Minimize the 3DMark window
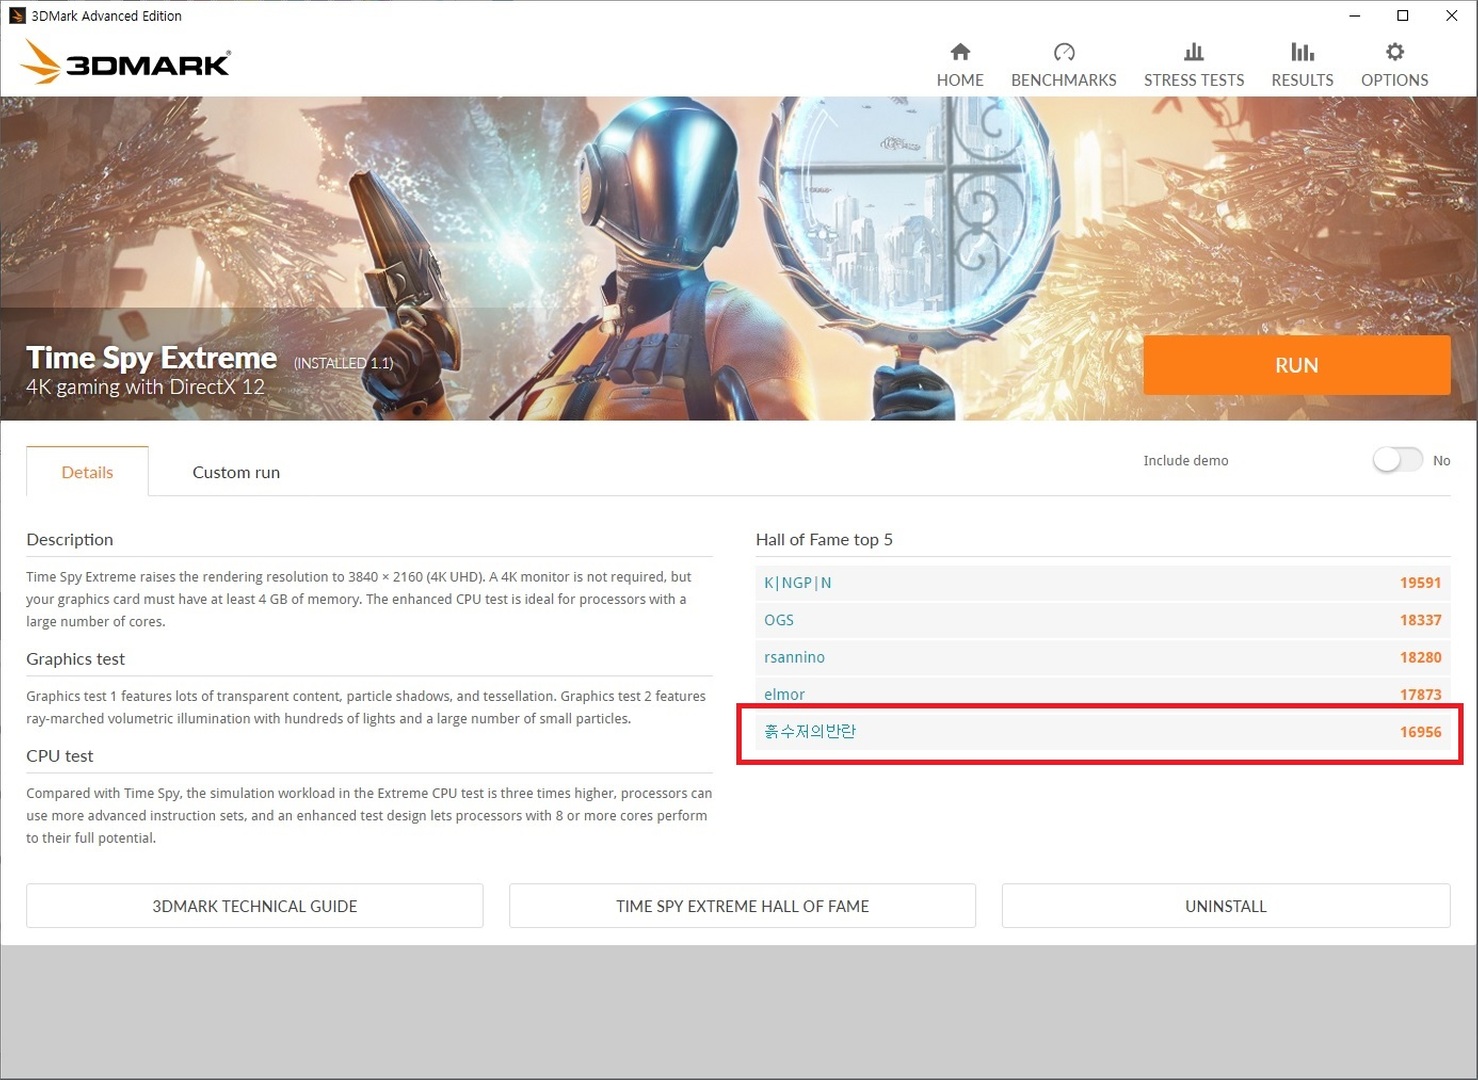Screen dimensions: 1478x1080 [1354, 15]
